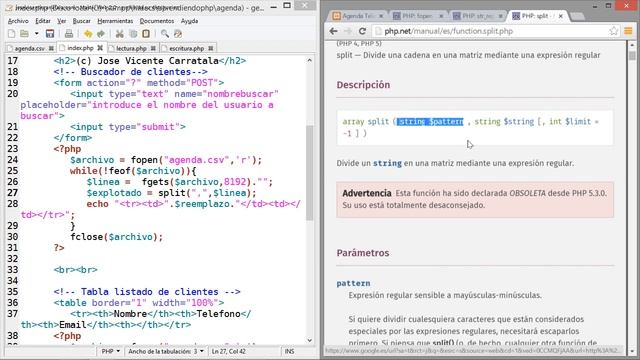Click the Parámetros heading

[363, 253]
